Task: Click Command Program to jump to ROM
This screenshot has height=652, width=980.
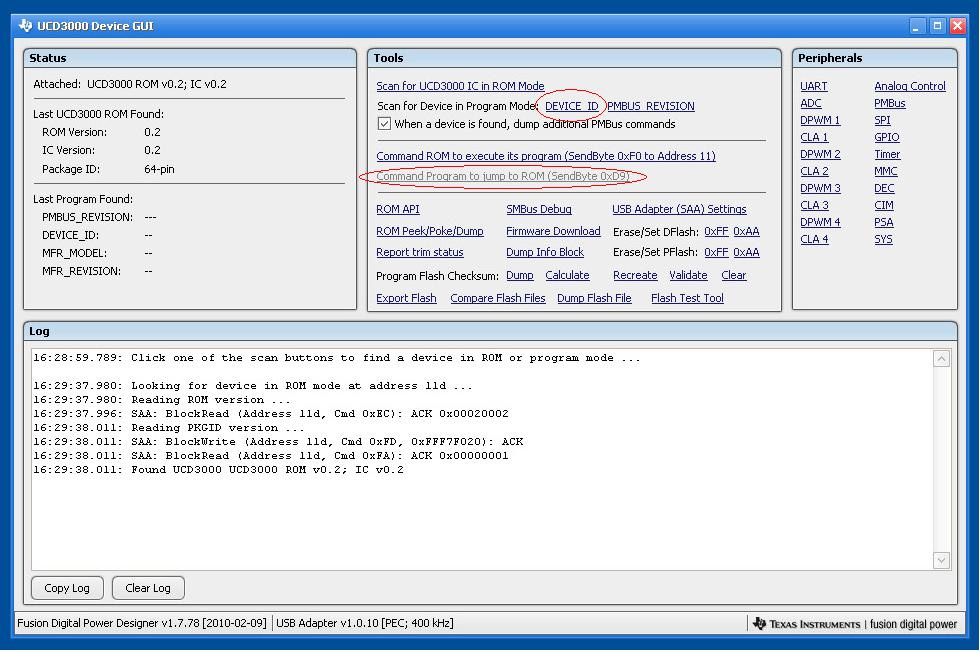Action: tap(502, 176)
